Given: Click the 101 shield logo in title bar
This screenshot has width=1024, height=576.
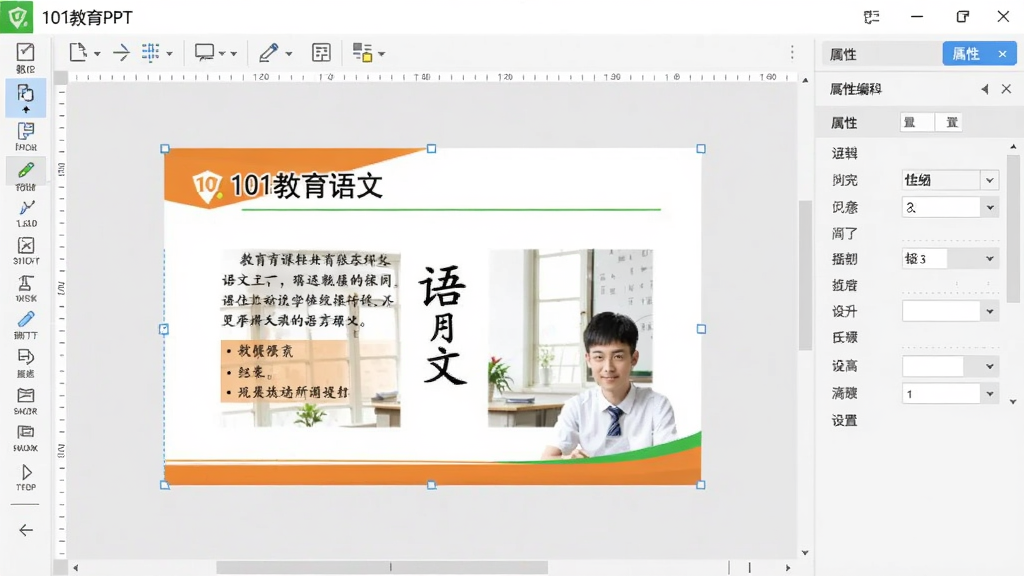Looking at the screenshot, I should pos(16,16).
